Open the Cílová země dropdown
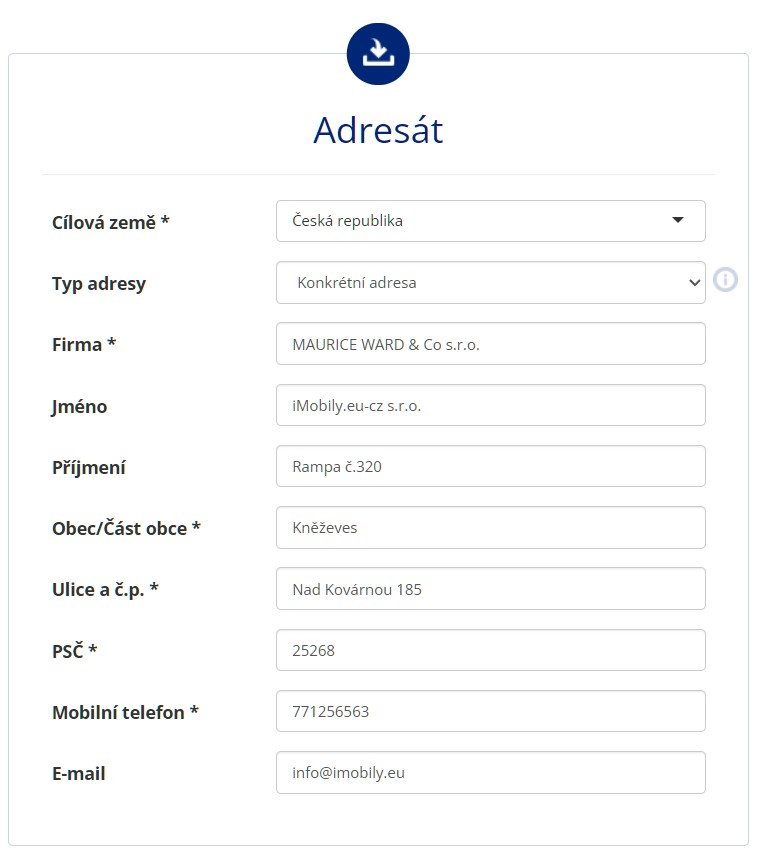The height and width of the screenshot is (858, 758). (x=491, y=221)
